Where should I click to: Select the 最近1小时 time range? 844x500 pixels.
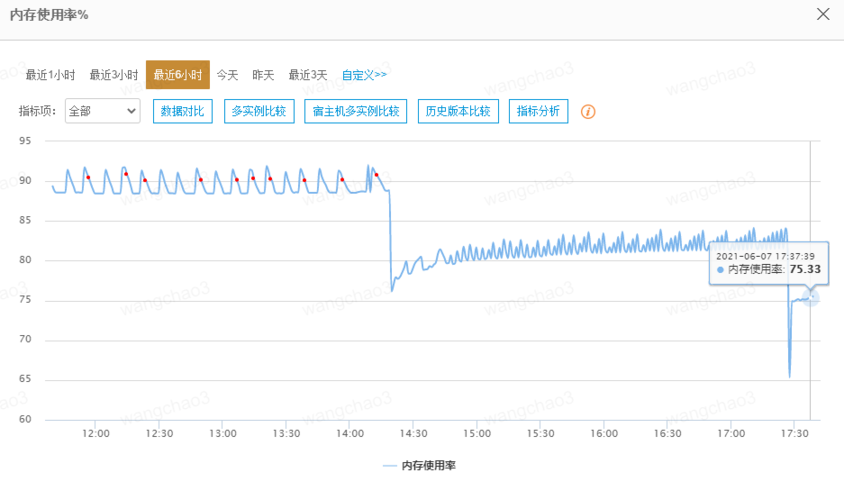tap(51, 75)
